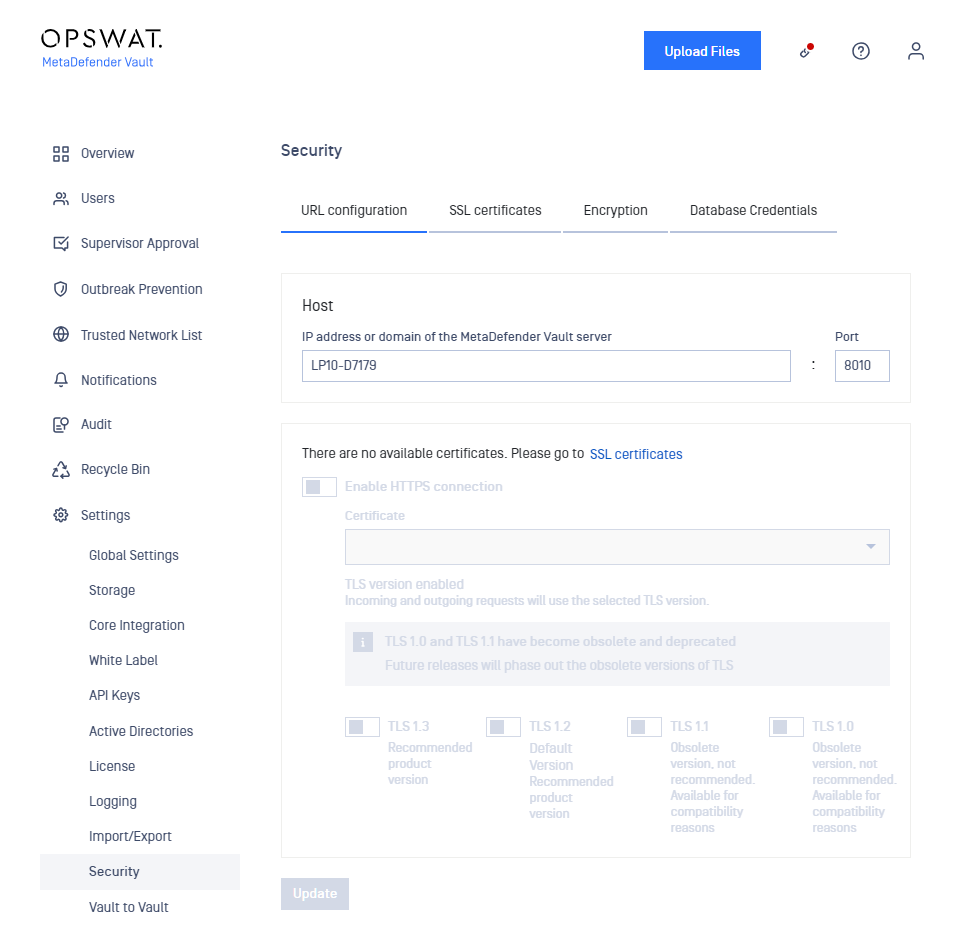The height and width of the screenshot is (937, 966).
Task: Open Notifications in the sidebar
Action: (118, 380)
